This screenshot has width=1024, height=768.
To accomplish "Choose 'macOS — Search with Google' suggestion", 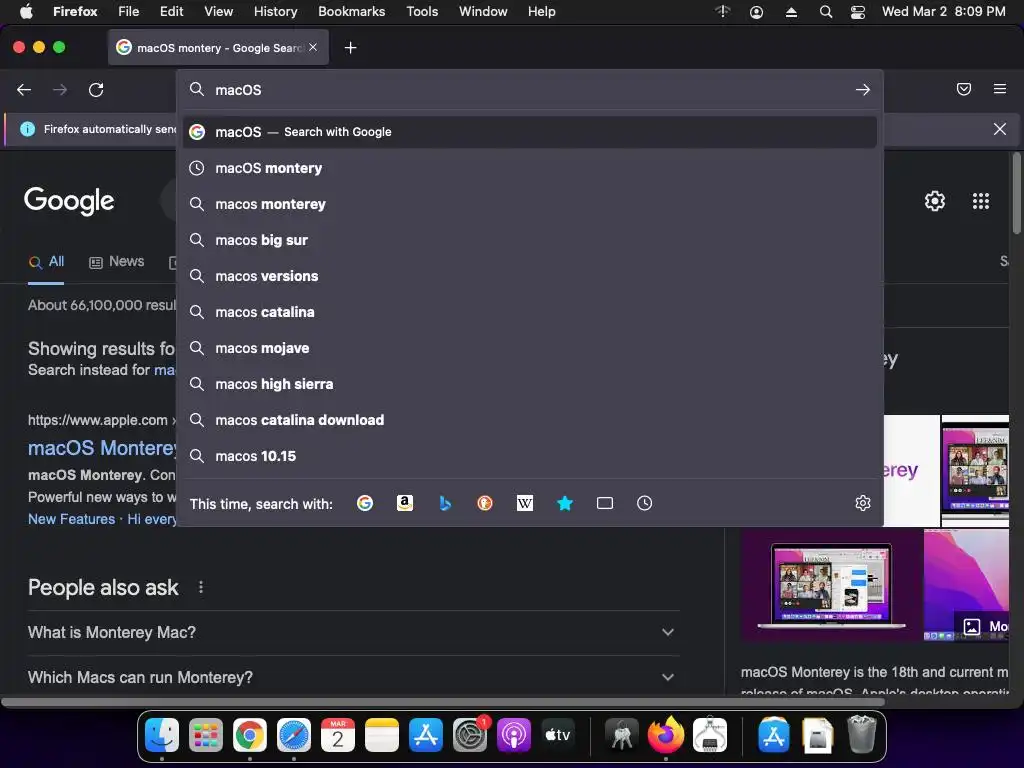I will click(x=530, y=132).
